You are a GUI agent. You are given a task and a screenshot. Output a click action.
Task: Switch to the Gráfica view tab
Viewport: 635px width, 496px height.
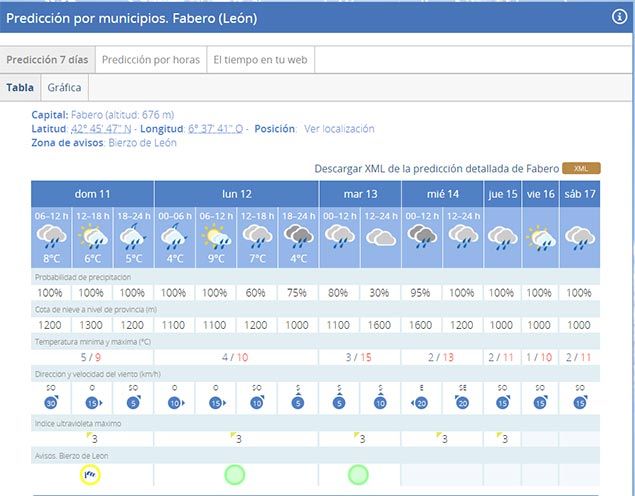click(64, 88)
